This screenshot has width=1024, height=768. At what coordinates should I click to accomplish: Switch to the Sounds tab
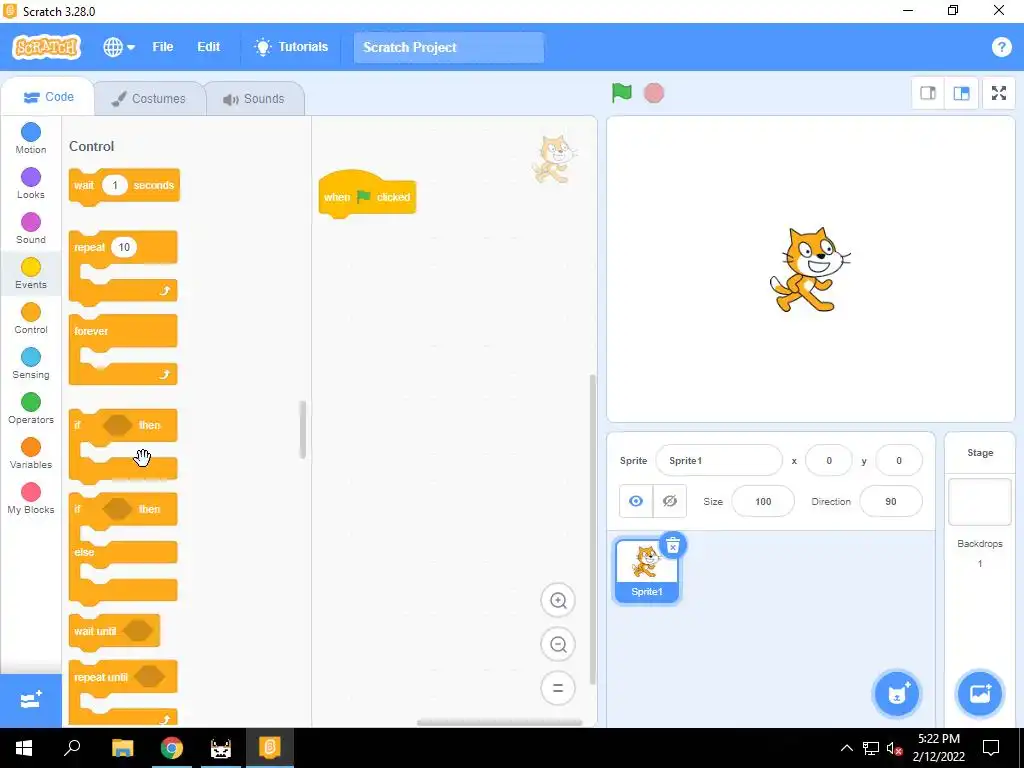pos(254,99)
